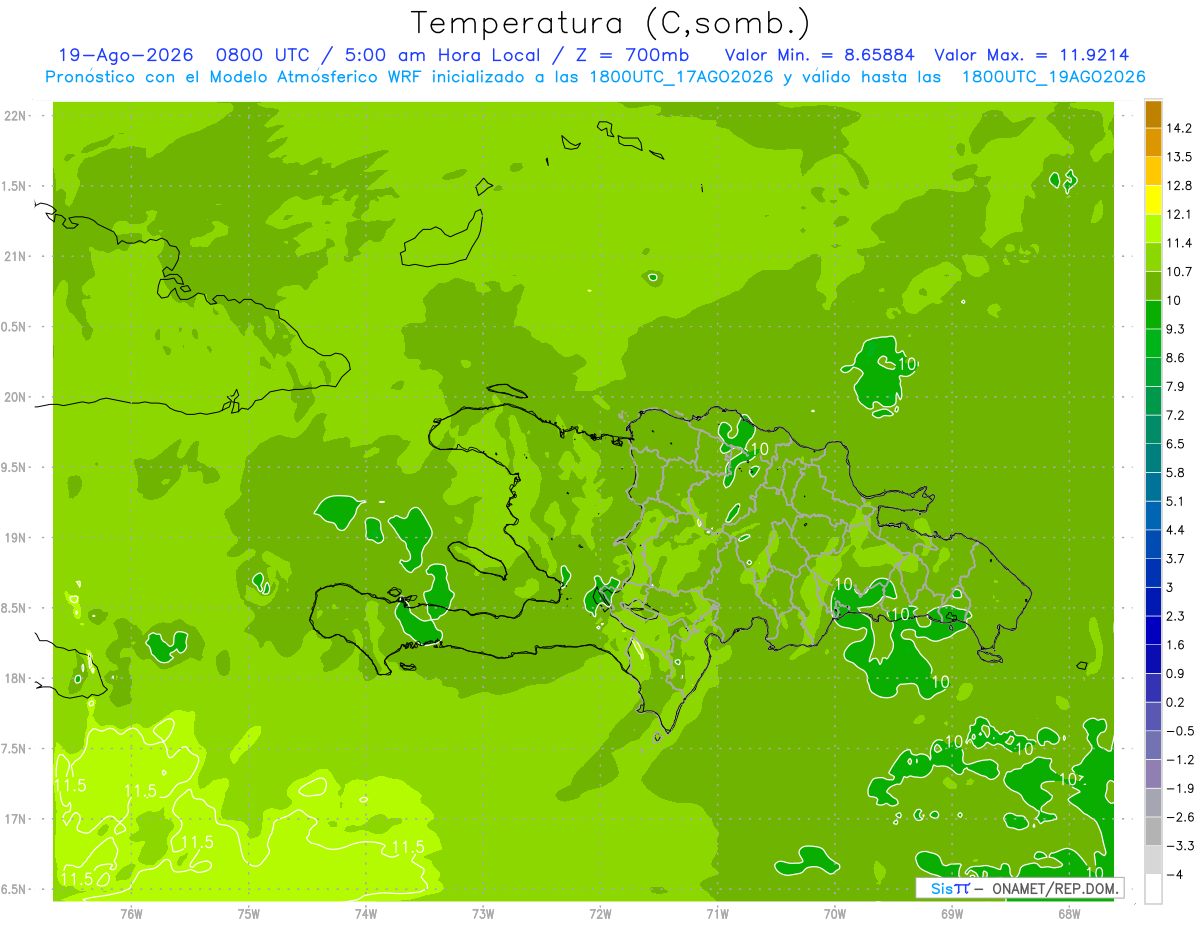The width and height of the screenshot is (1200, 927).
Task: Click the longitude axis label "74W"
Action: coord(366,913)
